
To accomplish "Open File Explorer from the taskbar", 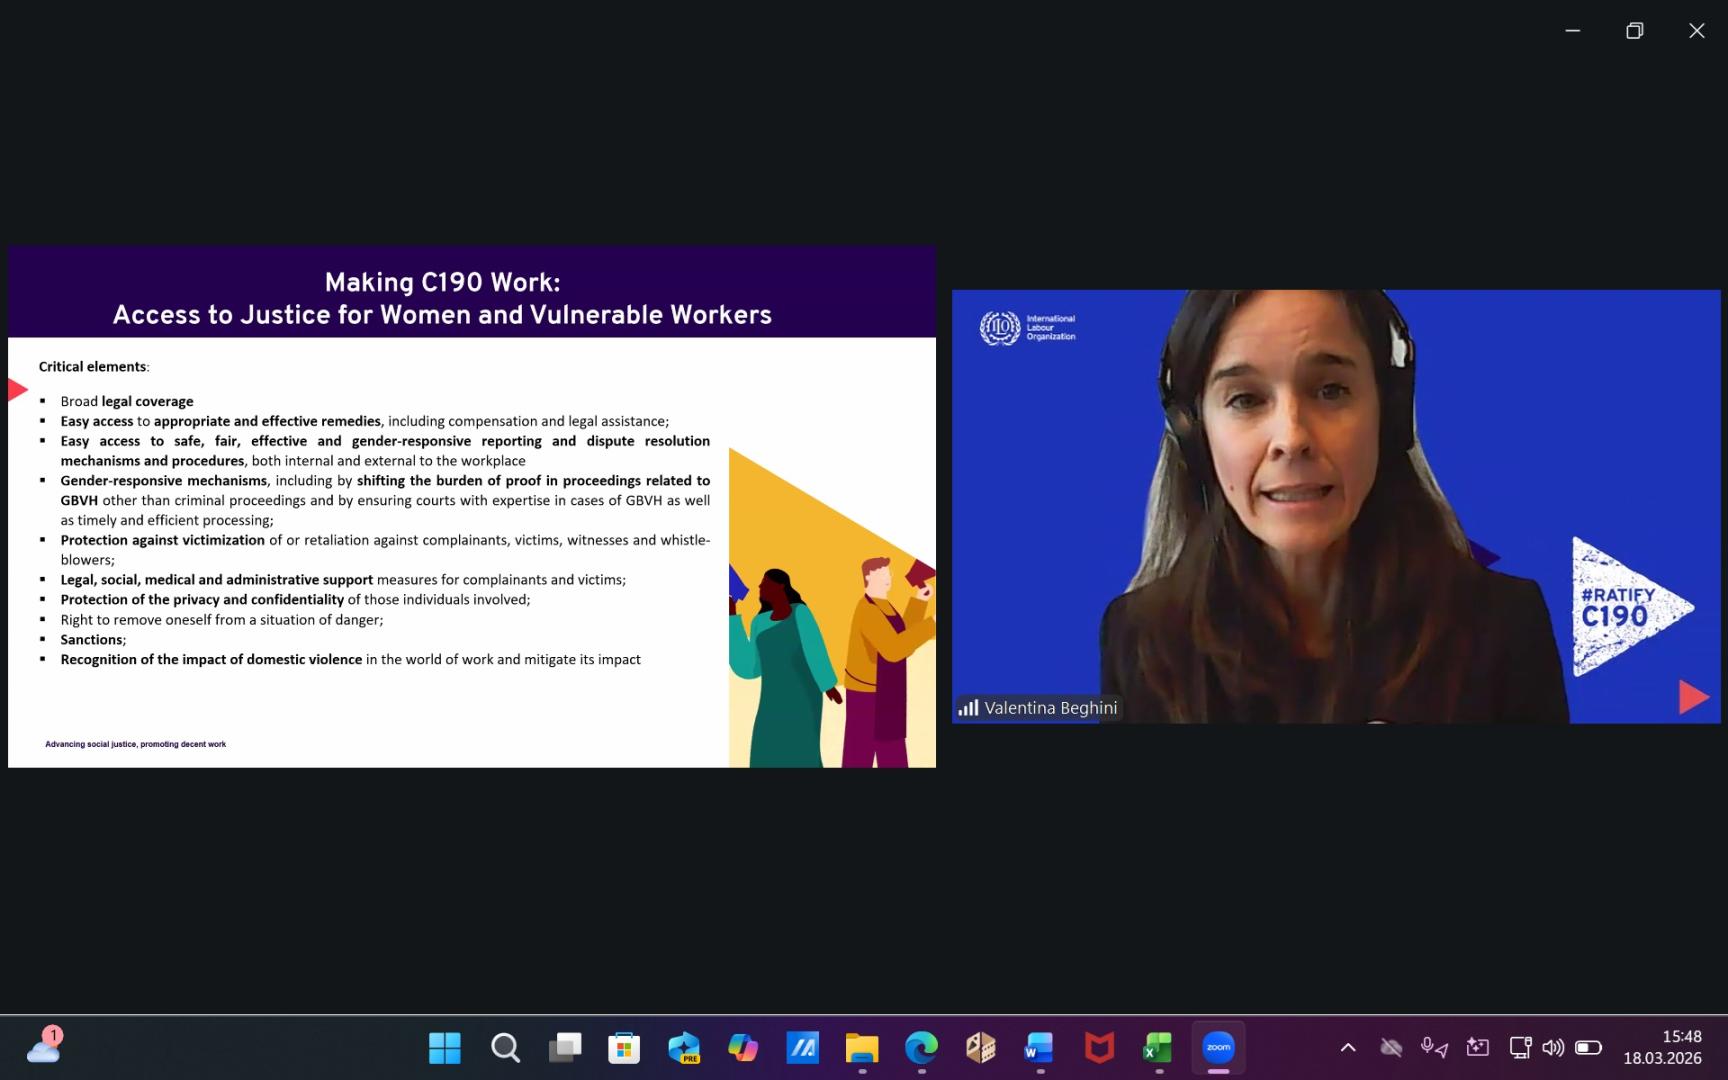I will tap(861, 1047).
